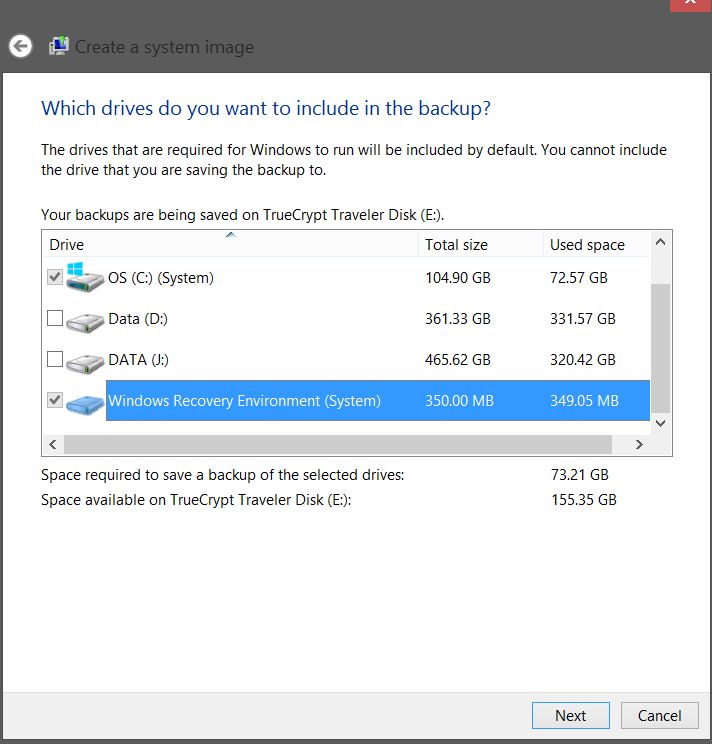The height and width of the screenshot is (744, 712).
Task: Click the vertical scrollbar down arrow
Action: point(660,423)
